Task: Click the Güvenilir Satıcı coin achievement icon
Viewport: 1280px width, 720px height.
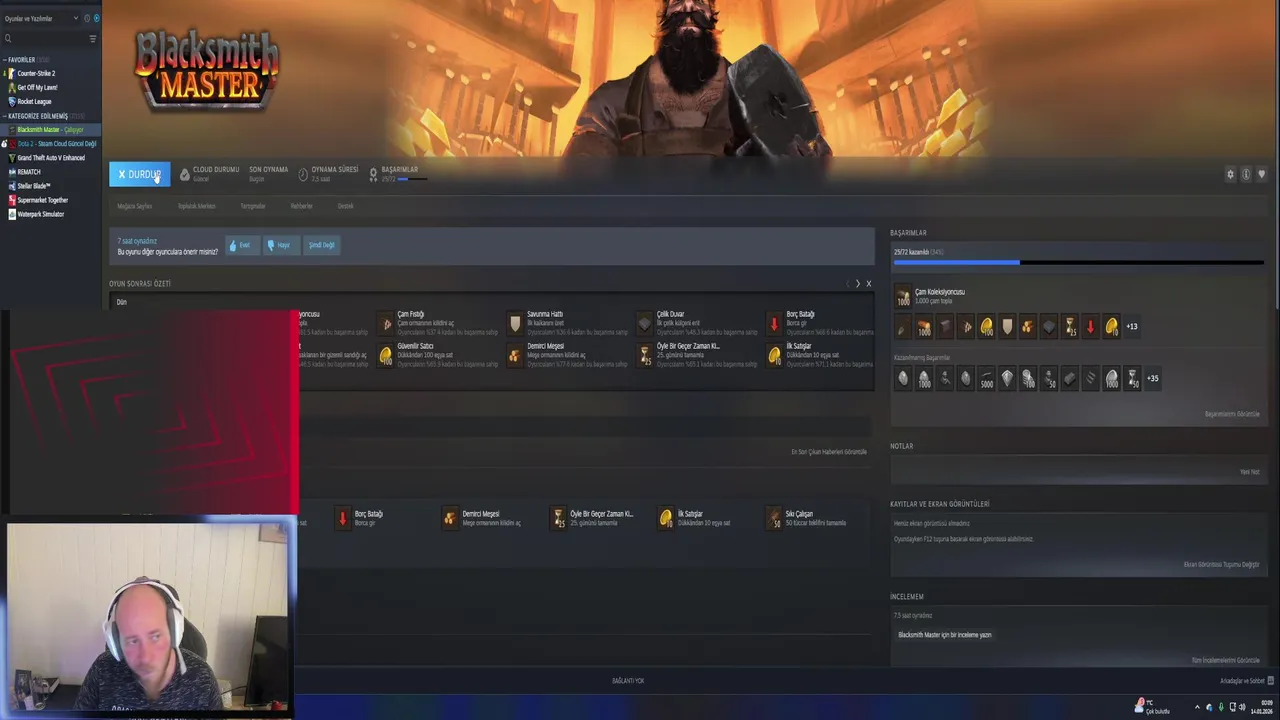Action: pyautogui.click(x=386, y=355)
